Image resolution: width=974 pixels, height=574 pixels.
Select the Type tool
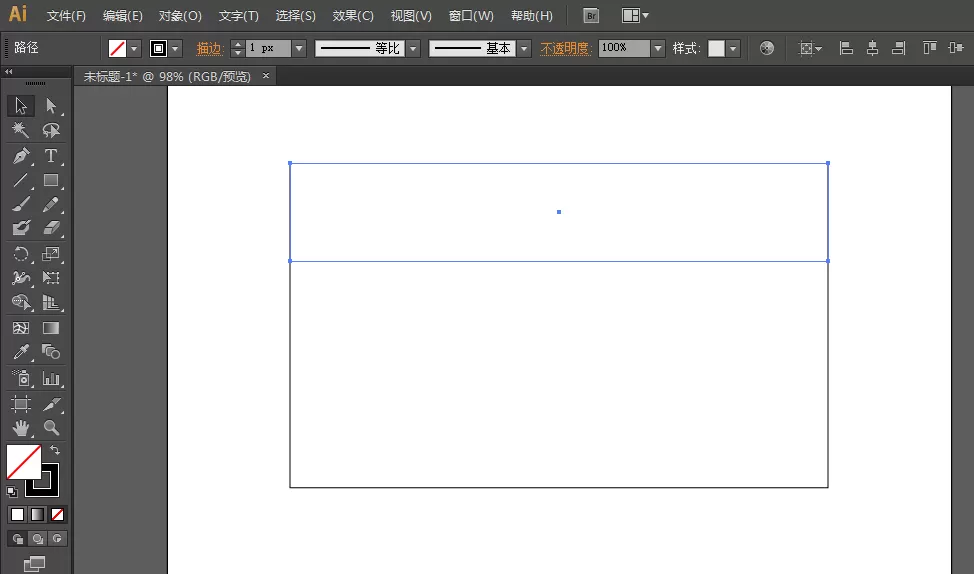[51, 155]
